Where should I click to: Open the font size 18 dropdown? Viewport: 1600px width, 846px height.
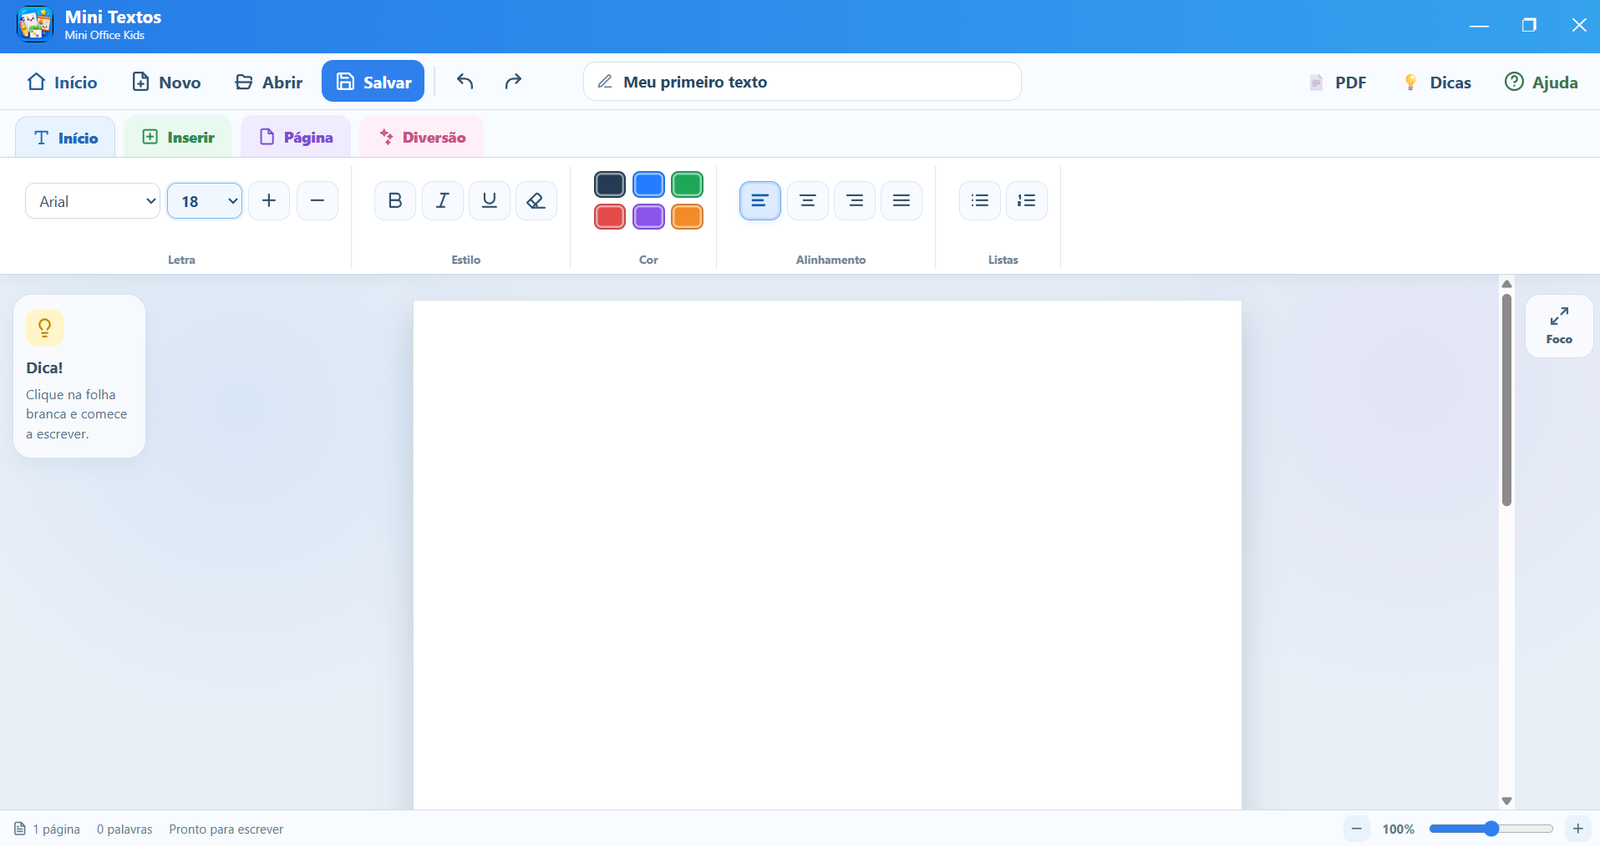coord(205,201)
